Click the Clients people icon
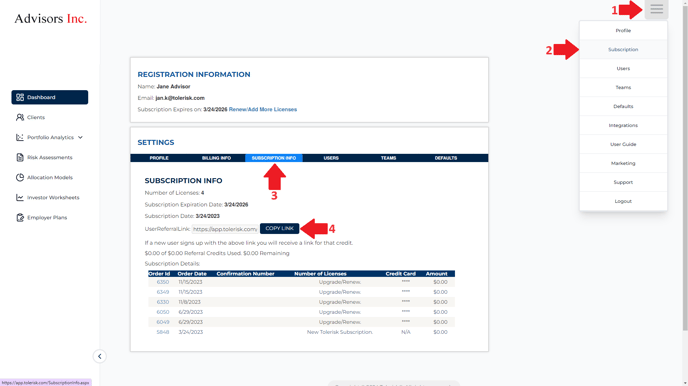Image resolution: width=688 pixels, height=386 pixels. point(20,117)
